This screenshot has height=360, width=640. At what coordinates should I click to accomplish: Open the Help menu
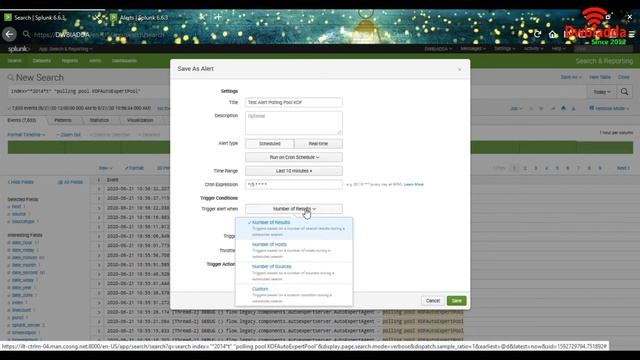558,49
